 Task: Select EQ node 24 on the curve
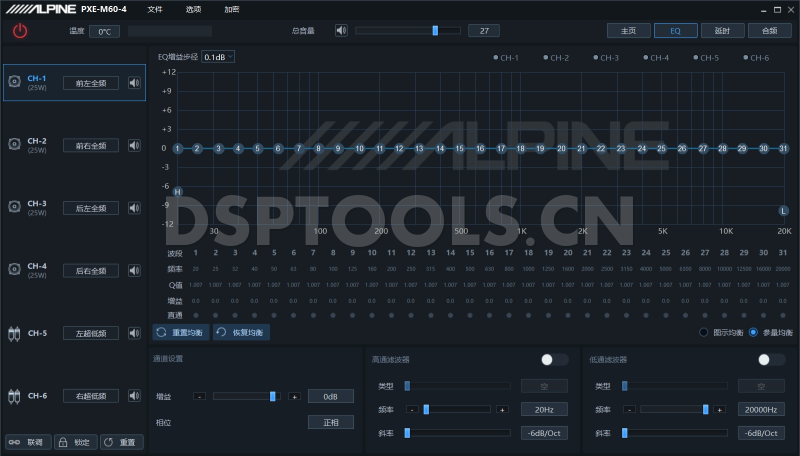pos(642,148)
